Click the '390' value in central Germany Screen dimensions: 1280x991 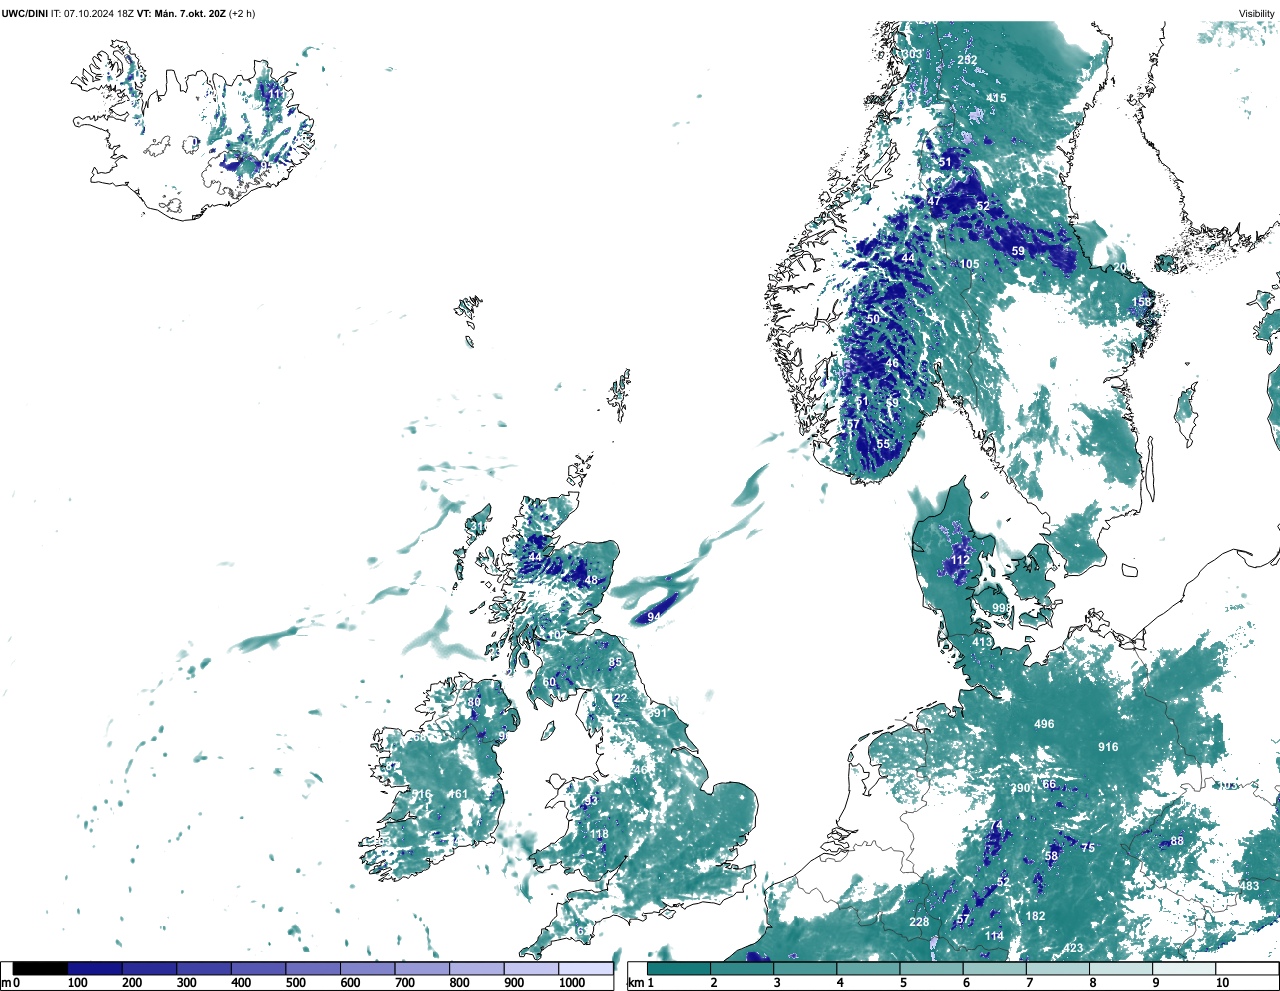(x=1020, y=789)
